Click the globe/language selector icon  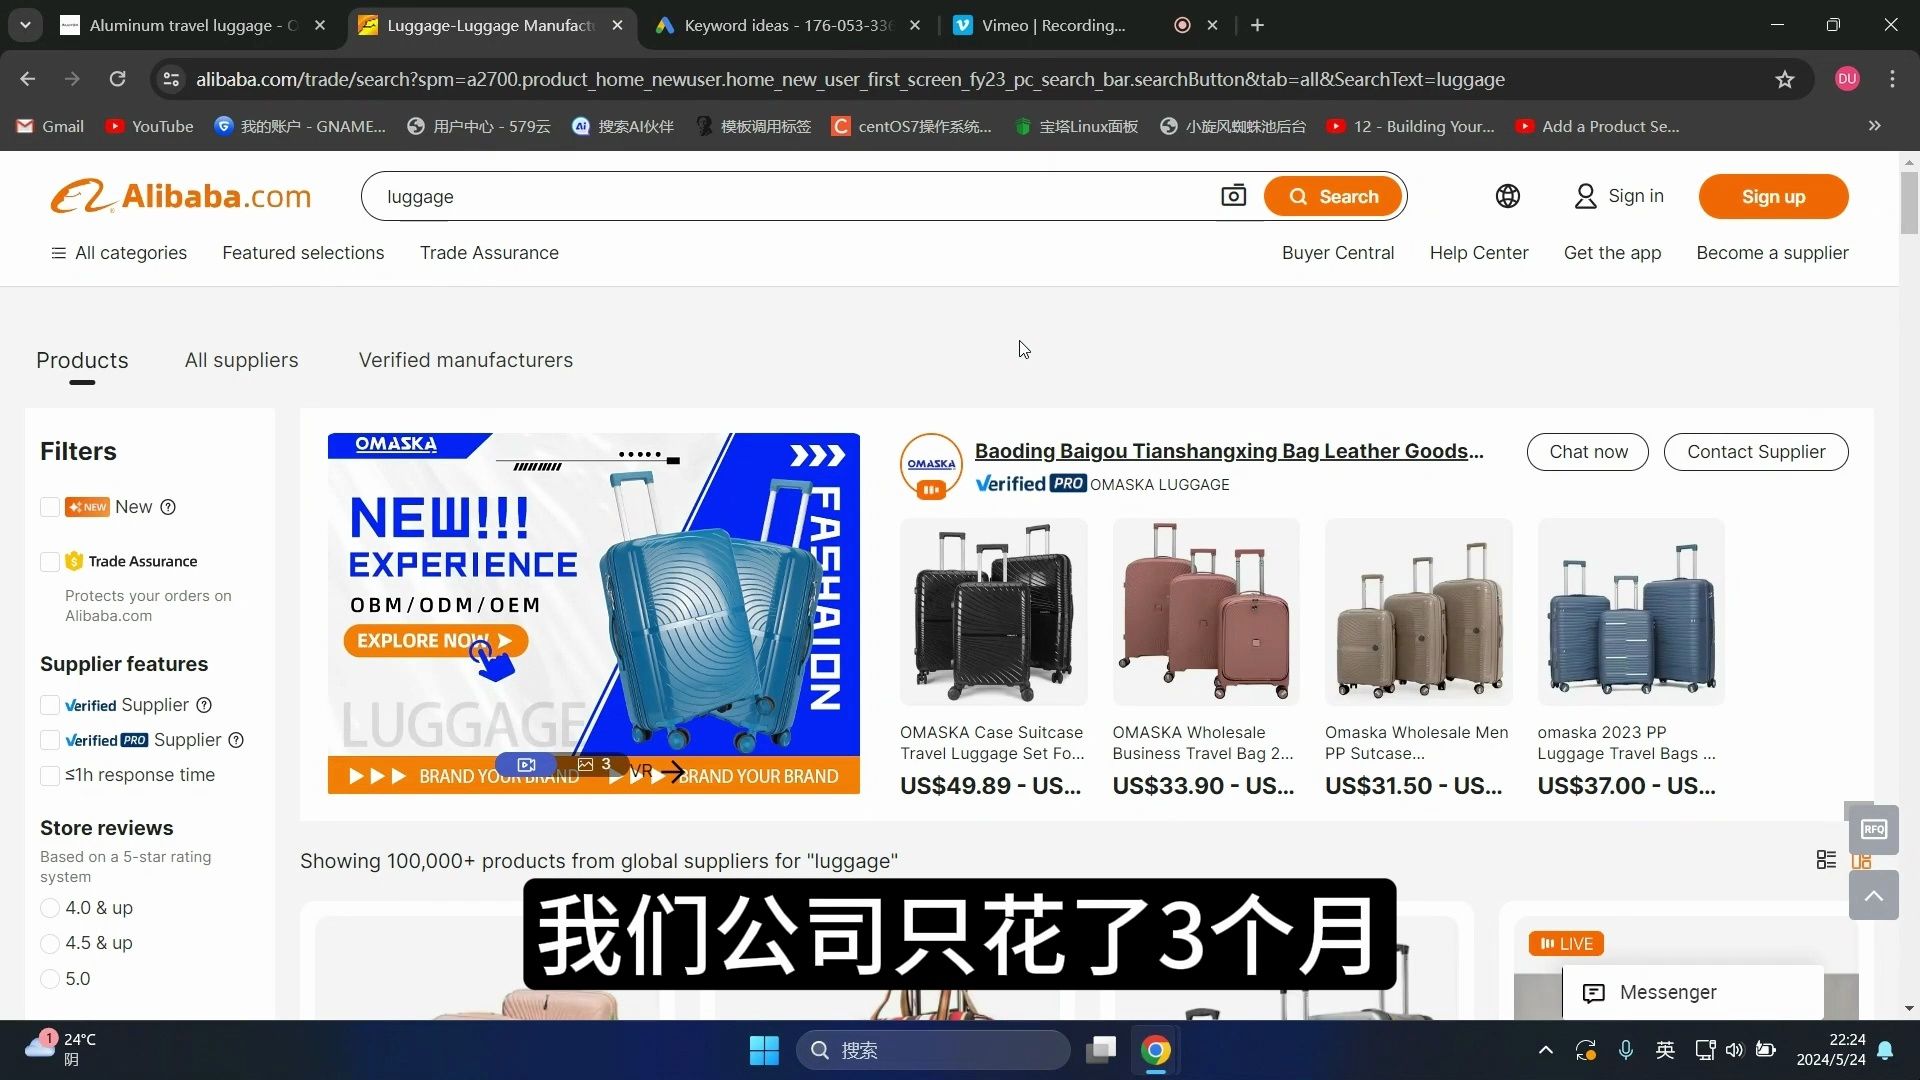point(1509,196)
